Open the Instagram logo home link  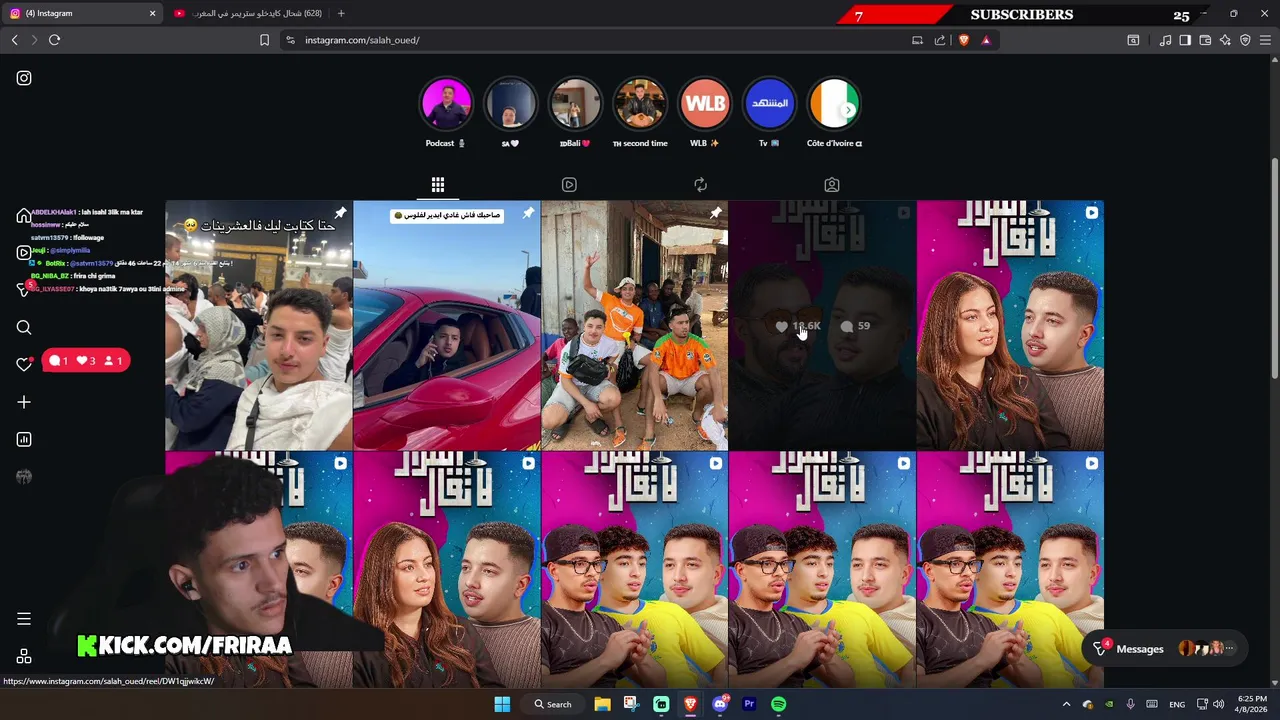tap(24, 78)
